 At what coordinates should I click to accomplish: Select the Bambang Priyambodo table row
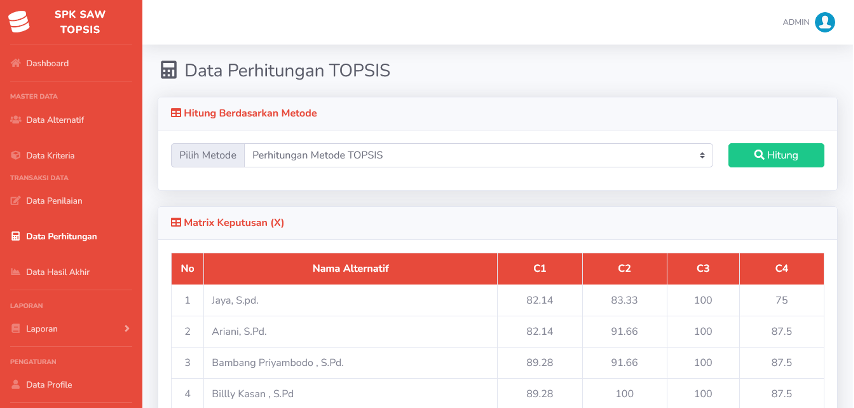click(x=497, y=363)
